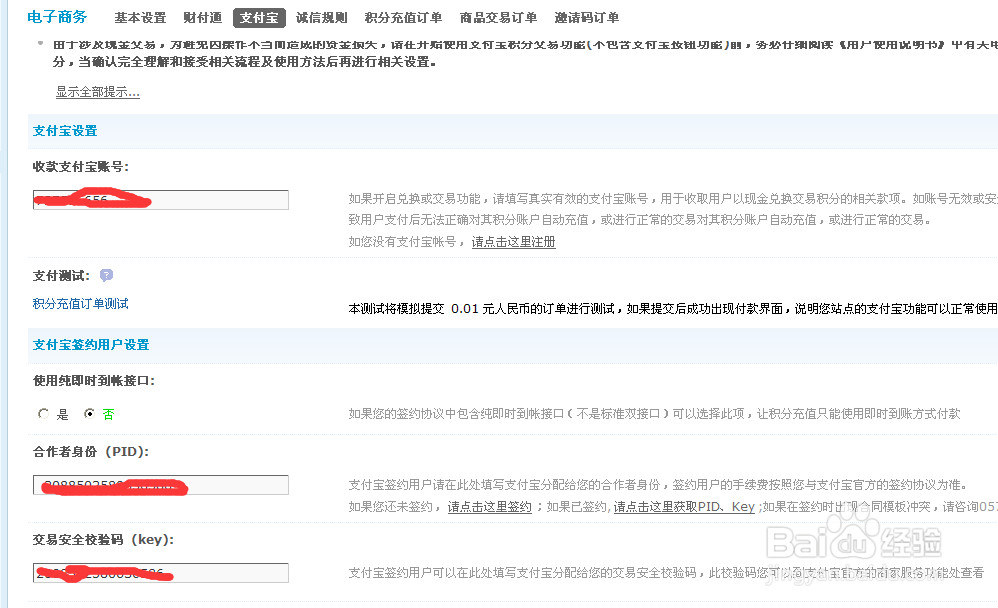Image resolution: width=998 pixels, height=608 pixels.
Task: Click the 请点击这里获取PID、Key link
Action: (x=684, y=507)
